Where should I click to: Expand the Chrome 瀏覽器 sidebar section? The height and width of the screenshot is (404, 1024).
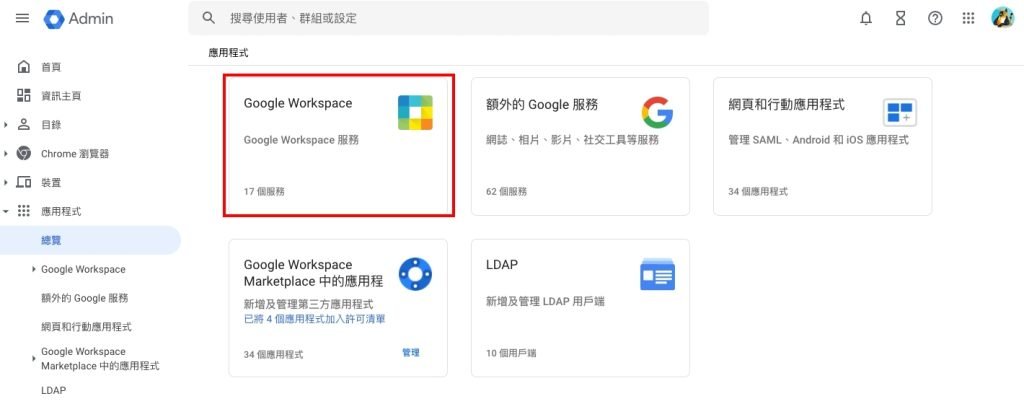click(6, 153)
